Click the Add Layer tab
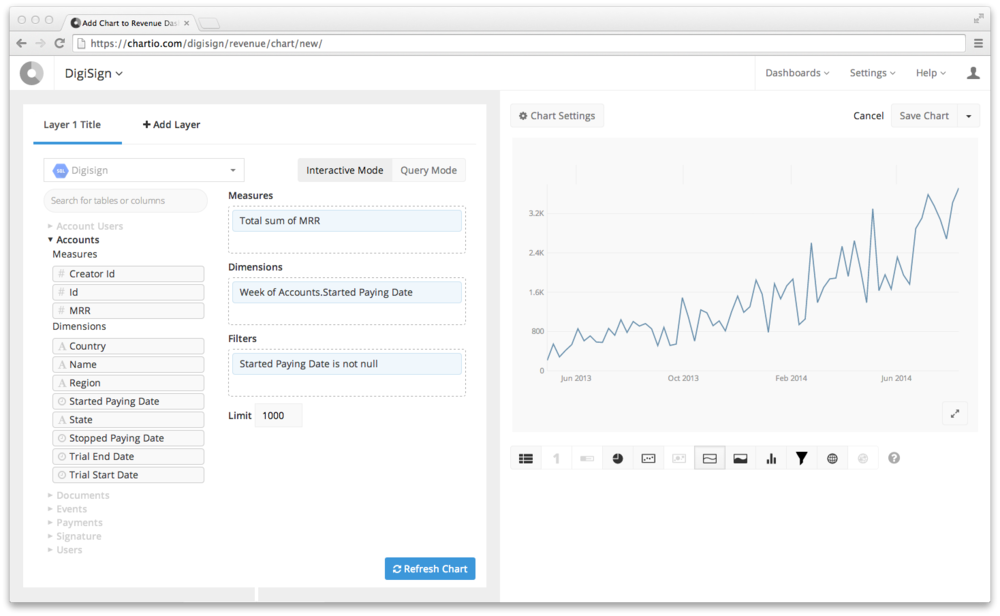1000x616 pixels. 171,125
